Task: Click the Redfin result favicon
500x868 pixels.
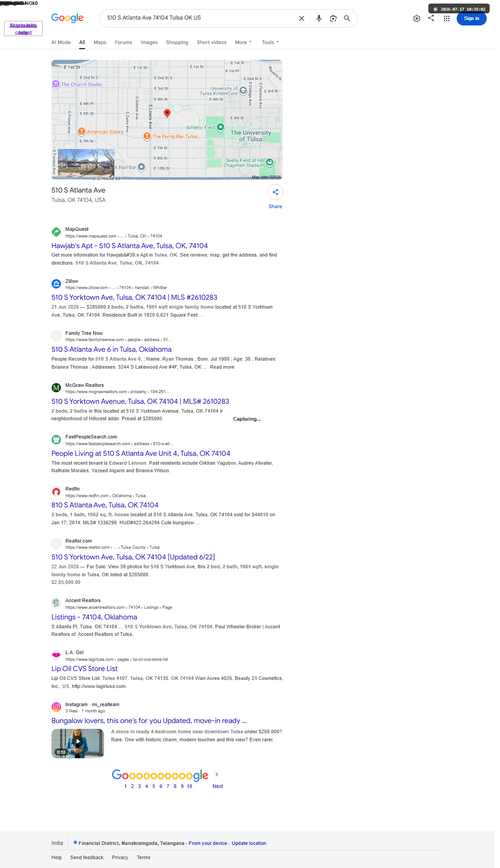Action: [56, 492]
